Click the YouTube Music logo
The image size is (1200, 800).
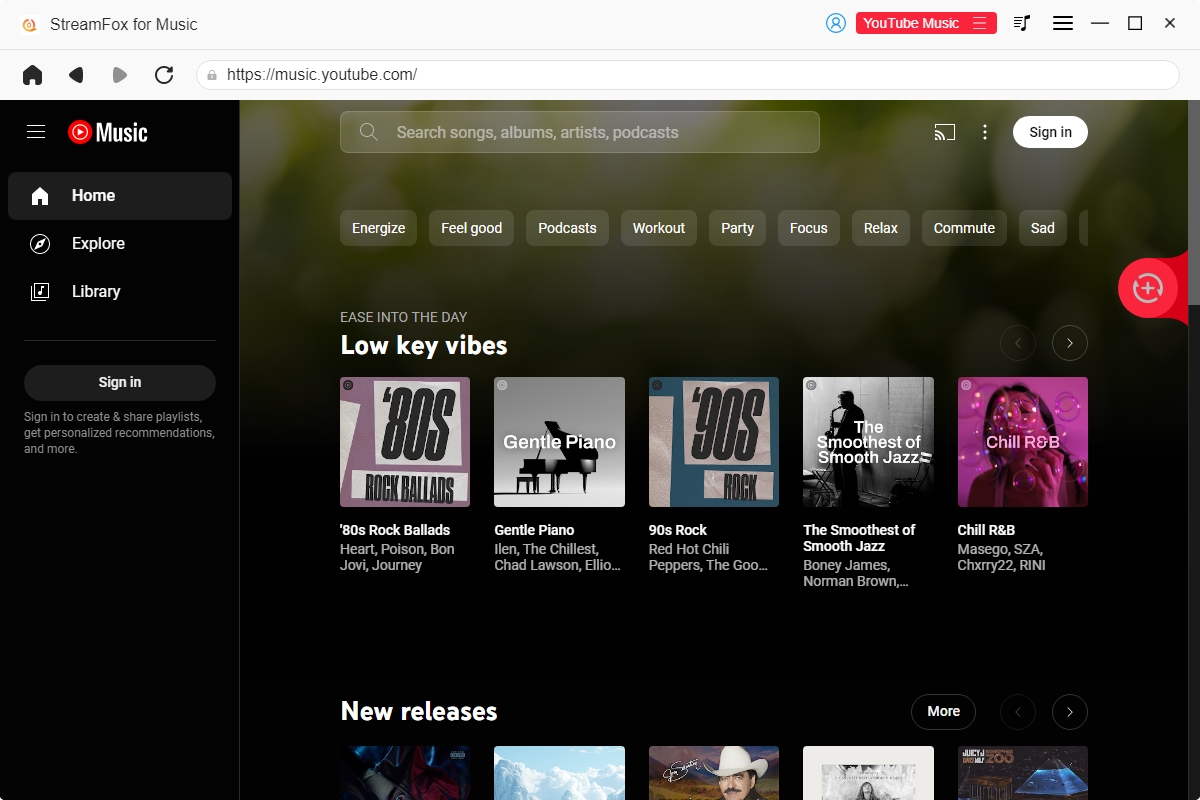click(x=108, y=132)
